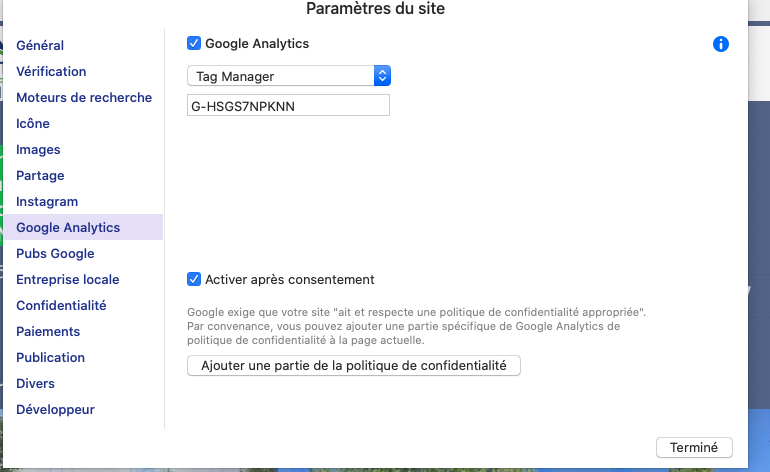The width and height of the screenshot is (770, 472).
Task: Click the G-HSGS7NPKNN tracking ID field
Action: (x=288, y=106)
